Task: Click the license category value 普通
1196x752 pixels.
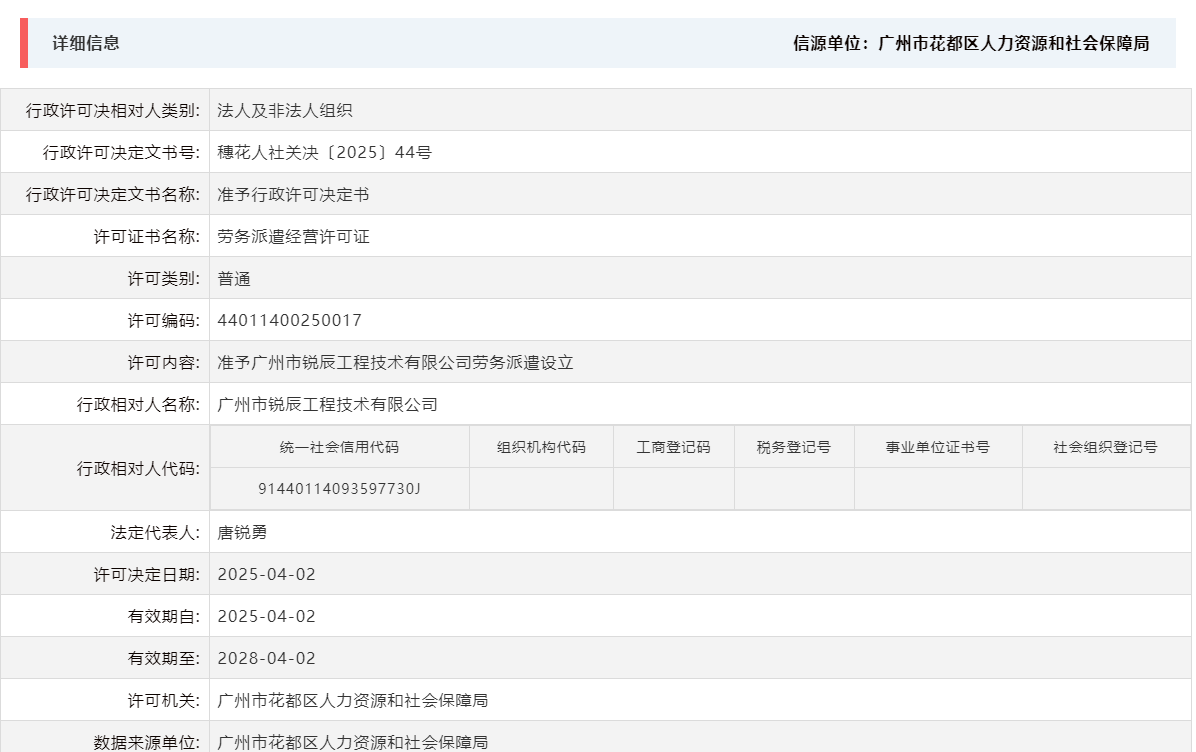Action: (x=232, y=278)
